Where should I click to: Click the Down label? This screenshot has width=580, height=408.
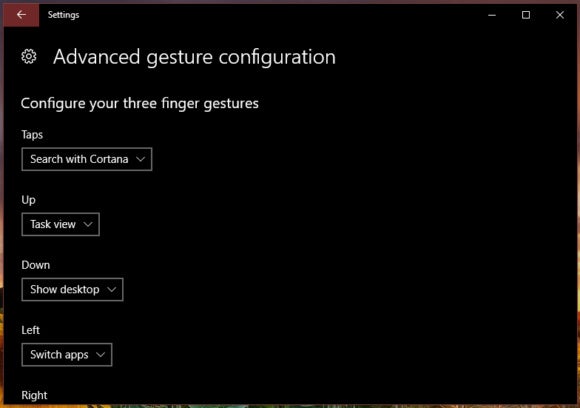tap(36, 265)
